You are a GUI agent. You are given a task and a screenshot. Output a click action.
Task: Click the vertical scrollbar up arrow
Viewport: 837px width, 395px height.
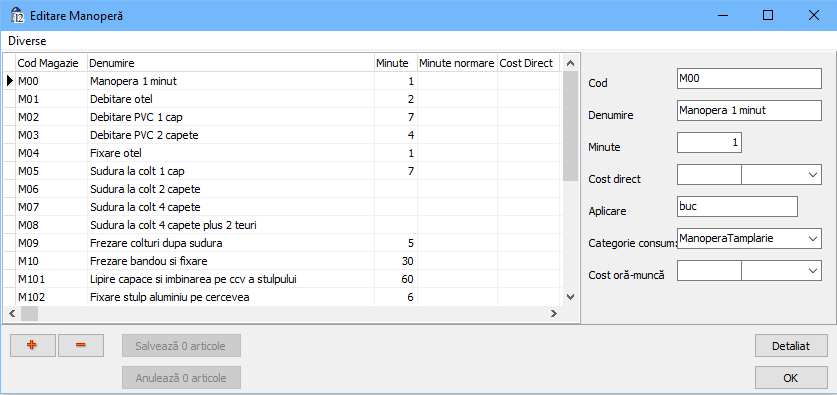pos(571,64)
